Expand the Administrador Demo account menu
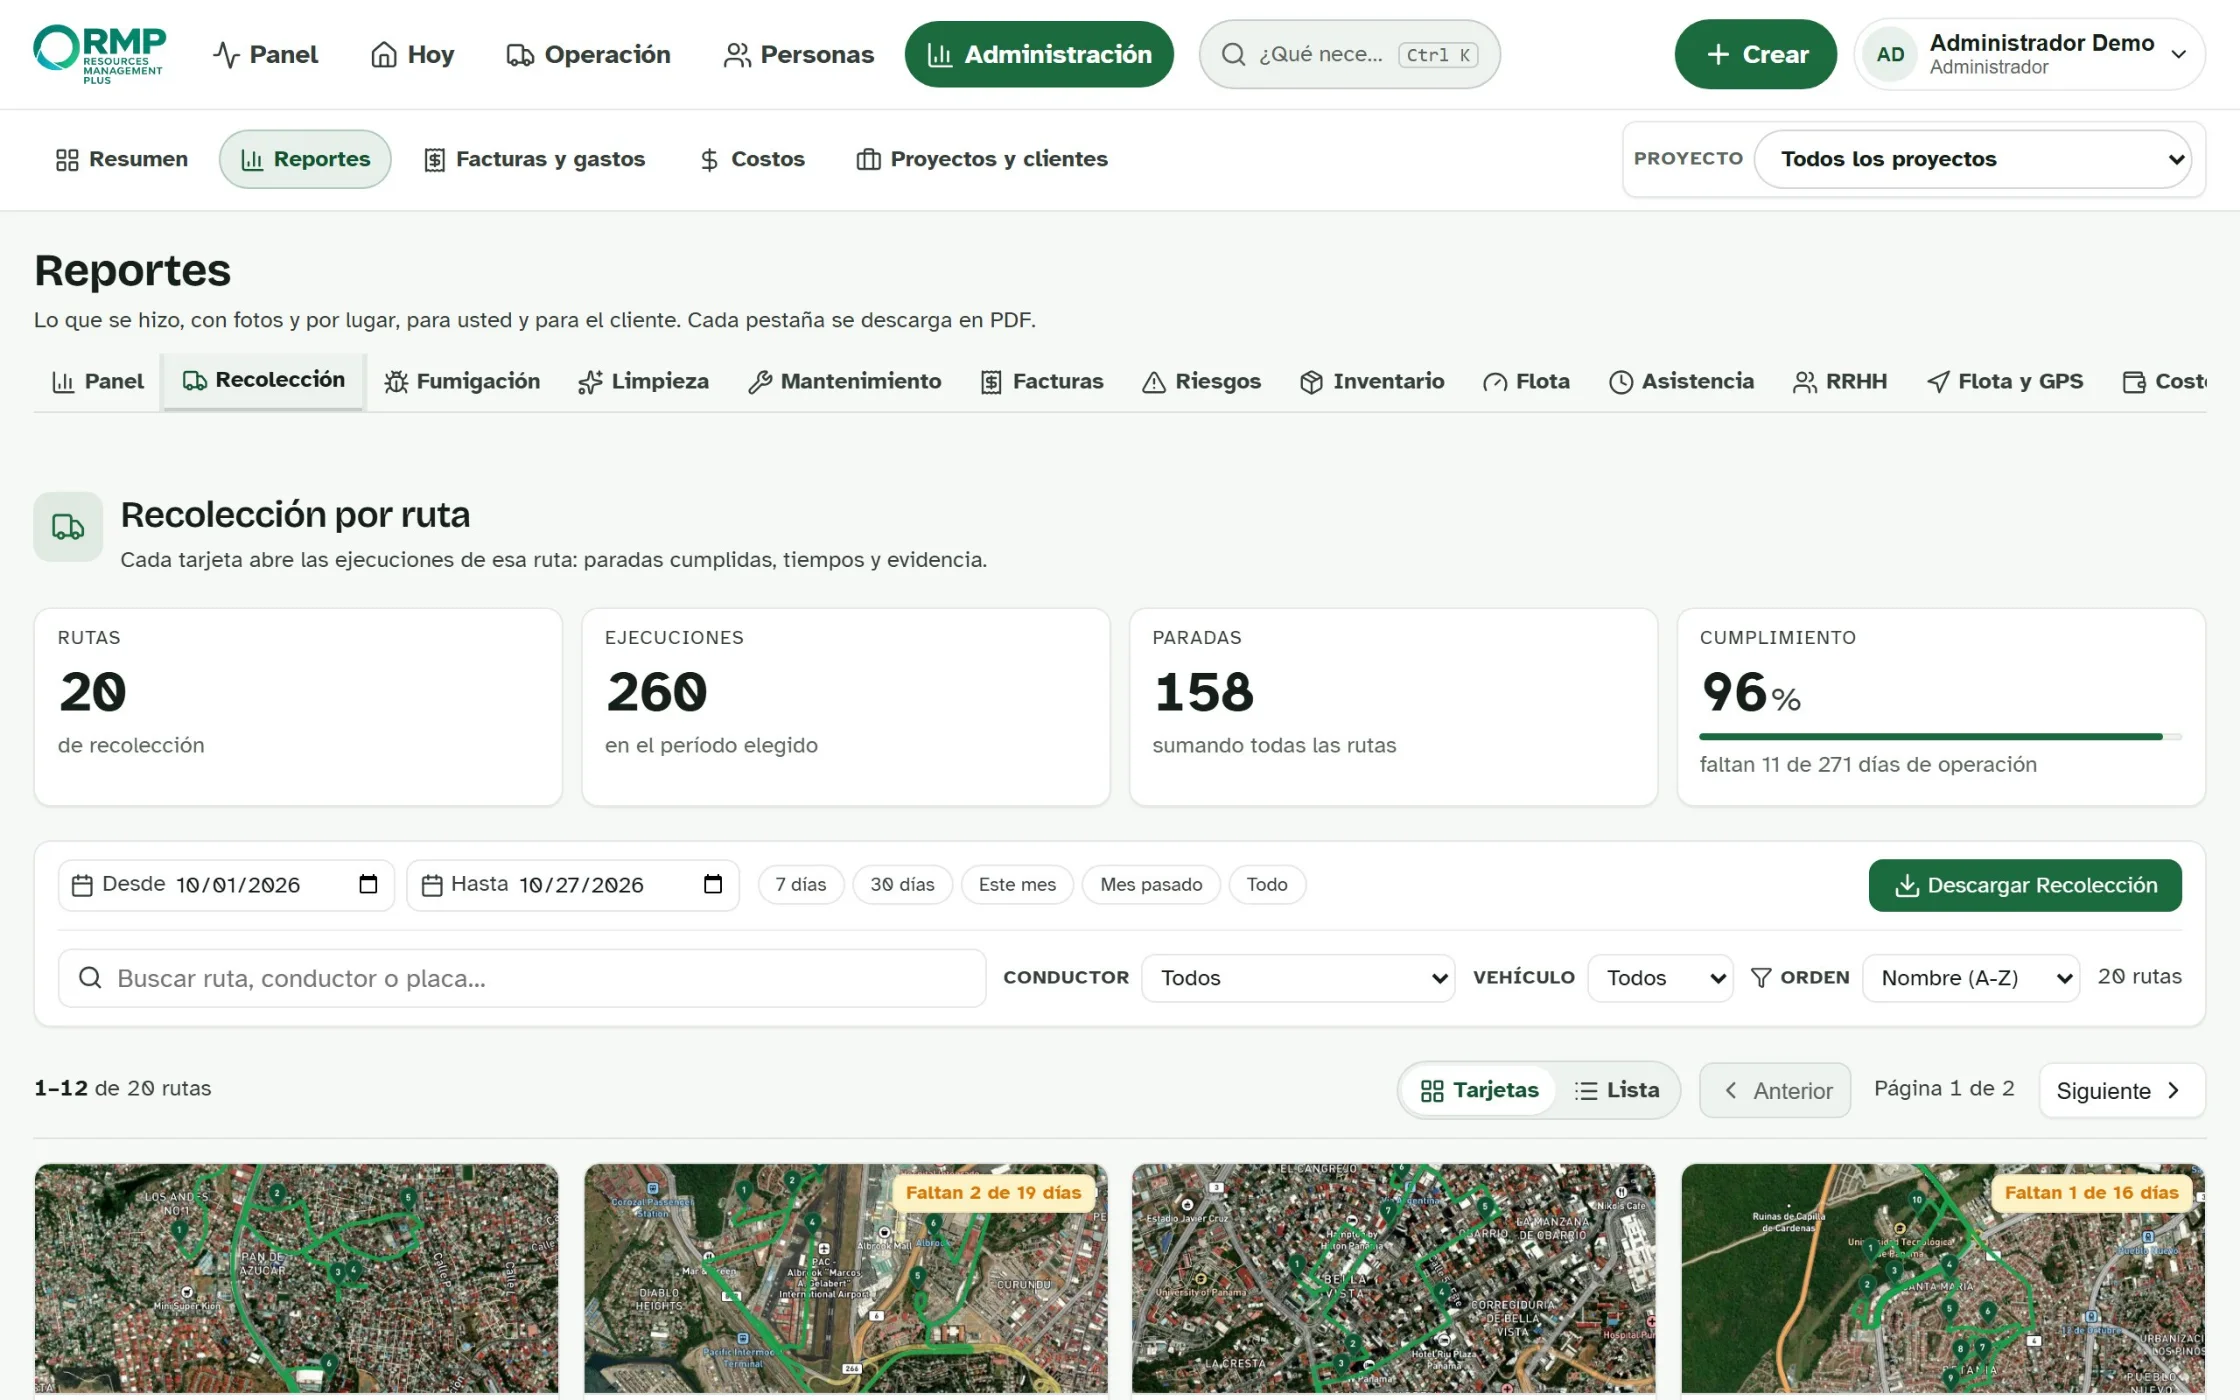 point(2030,54)
